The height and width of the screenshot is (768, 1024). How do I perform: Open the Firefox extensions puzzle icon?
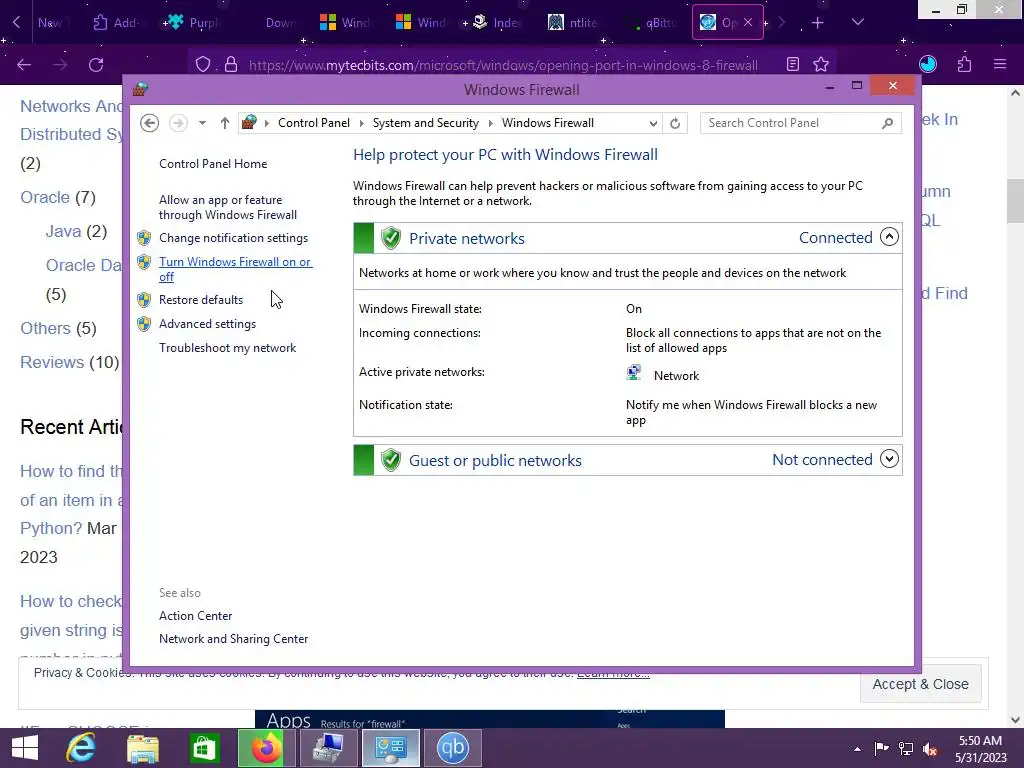click(964, 64)
